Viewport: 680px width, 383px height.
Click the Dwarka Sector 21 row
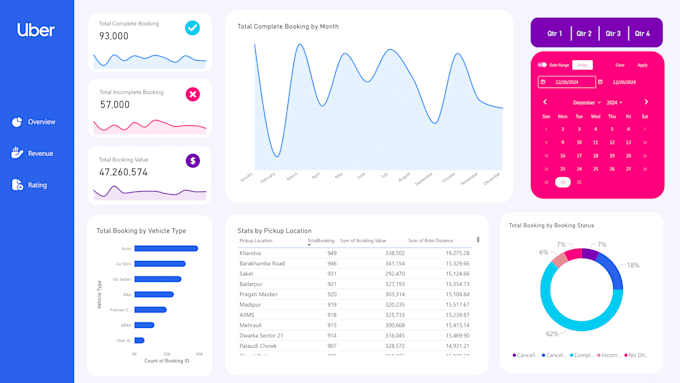tap(354, 335)
